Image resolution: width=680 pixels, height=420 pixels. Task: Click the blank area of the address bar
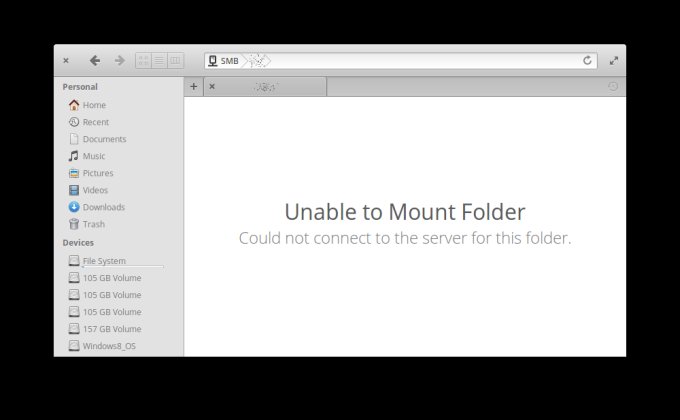(x=425, y=61)
